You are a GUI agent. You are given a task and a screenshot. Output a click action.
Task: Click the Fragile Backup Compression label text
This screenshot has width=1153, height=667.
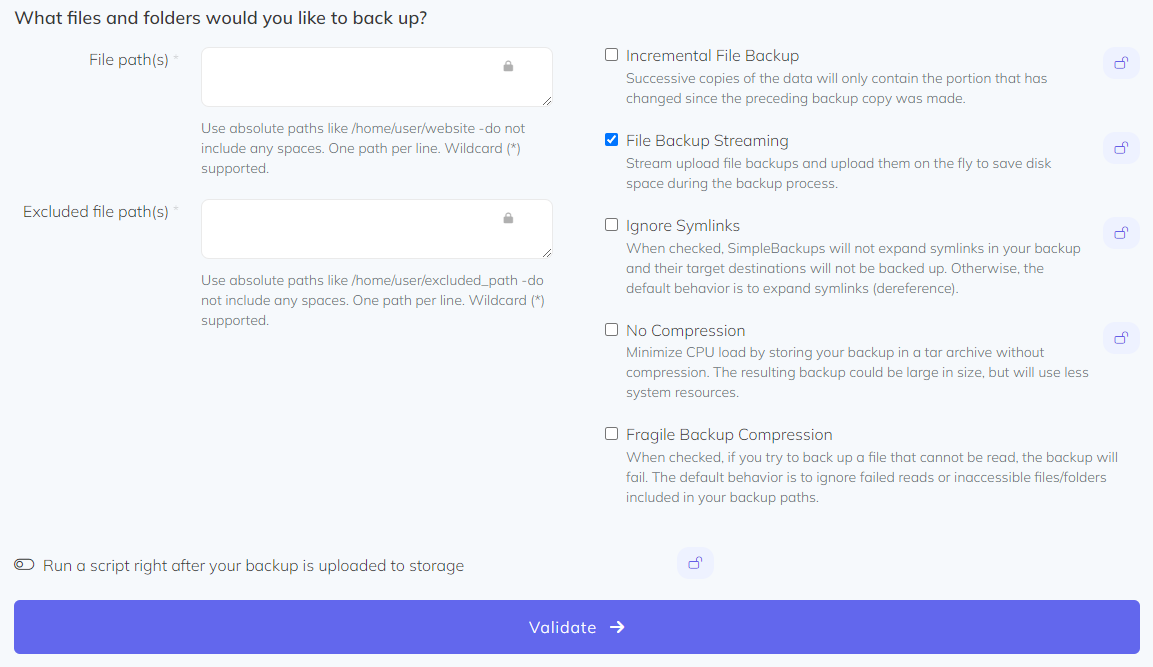pyautogui.click(x=729, y=435)
